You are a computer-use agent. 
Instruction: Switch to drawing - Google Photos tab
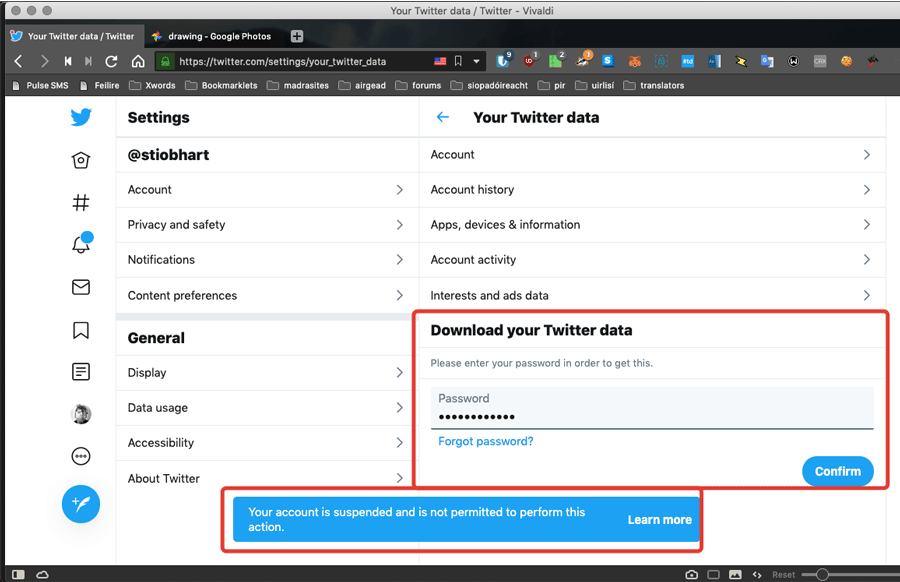coord(212,36)
